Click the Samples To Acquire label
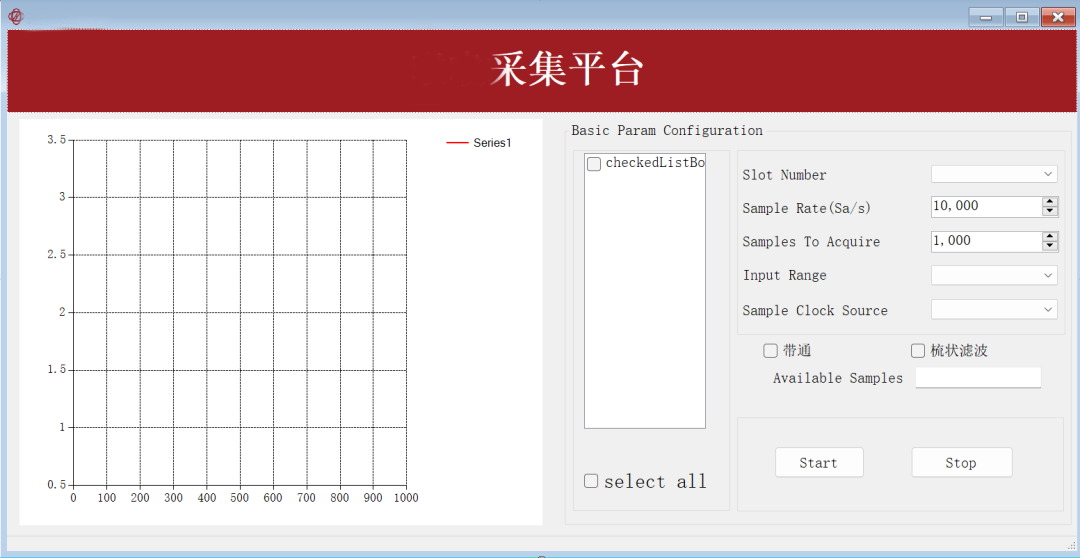1080x558 pixels. (x=811, y=242)
